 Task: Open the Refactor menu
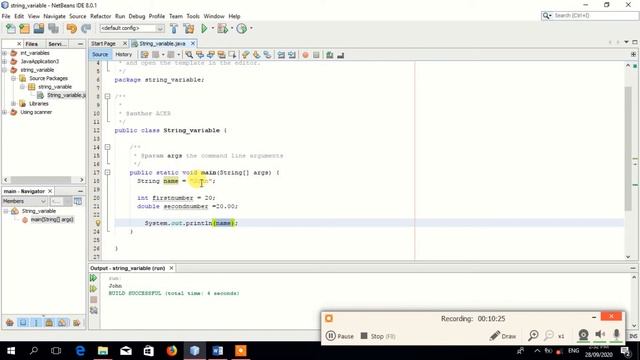(100, 16)
